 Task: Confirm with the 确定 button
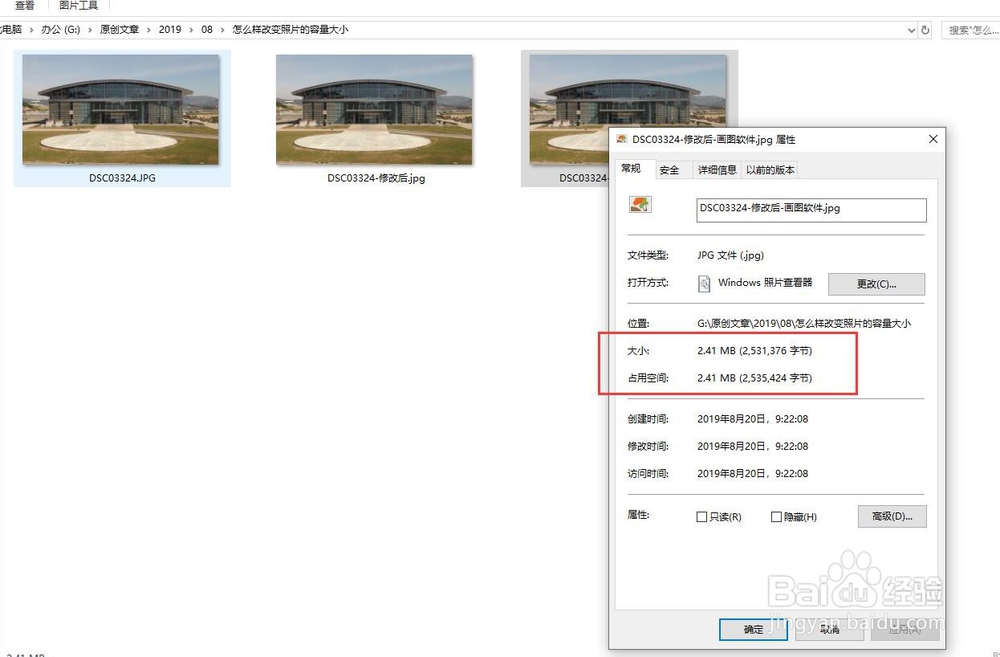[753, 630]
